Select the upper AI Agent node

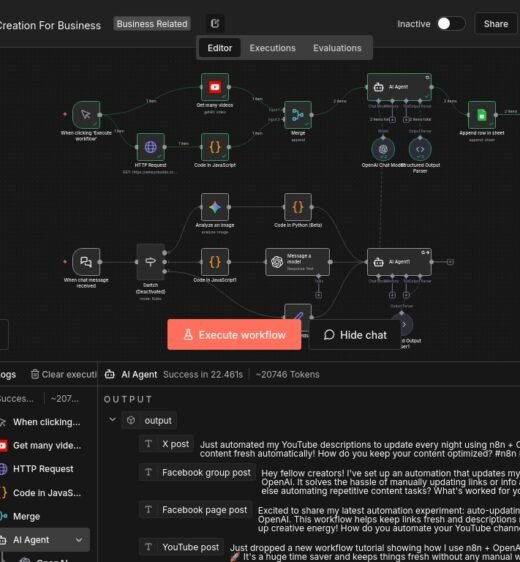(x=399, y=87)
